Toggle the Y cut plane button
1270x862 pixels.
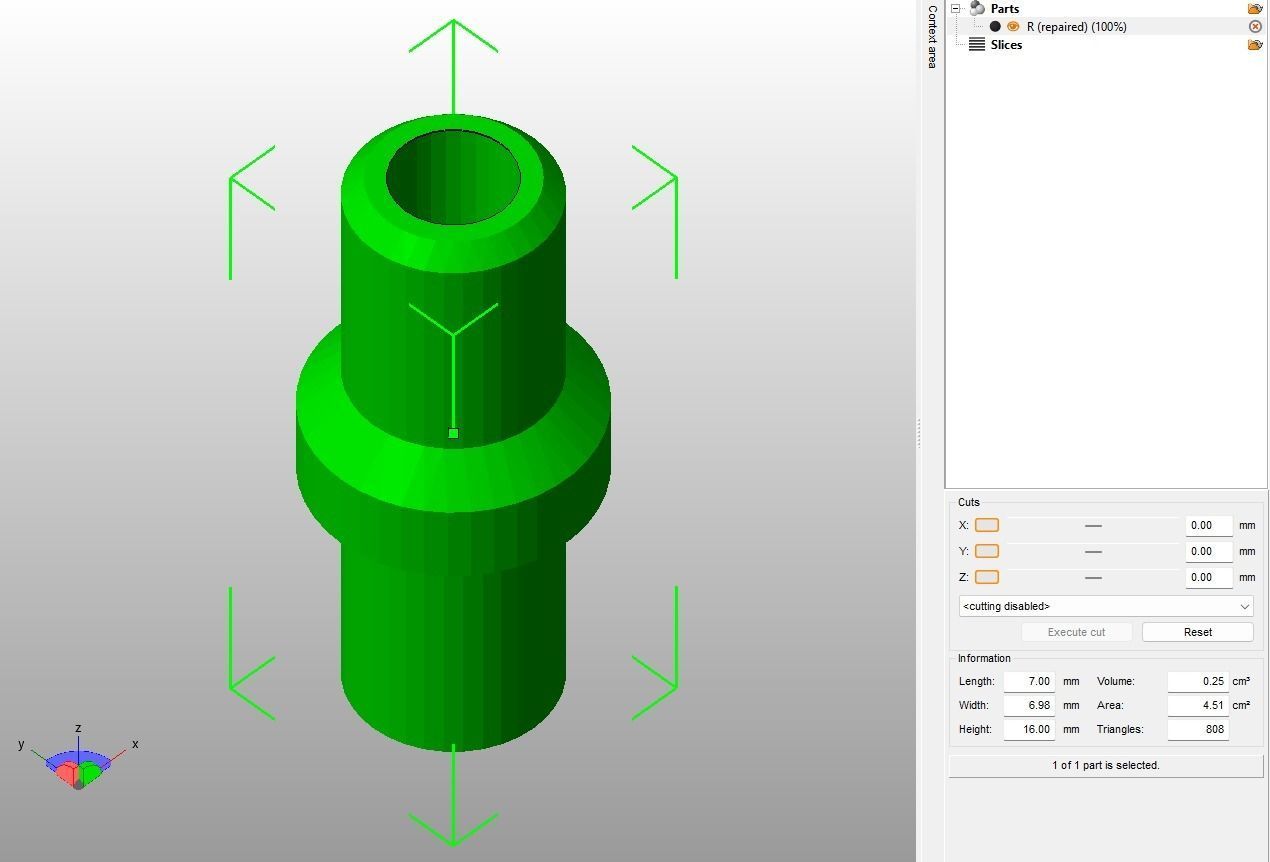click(x=987, y=551)
